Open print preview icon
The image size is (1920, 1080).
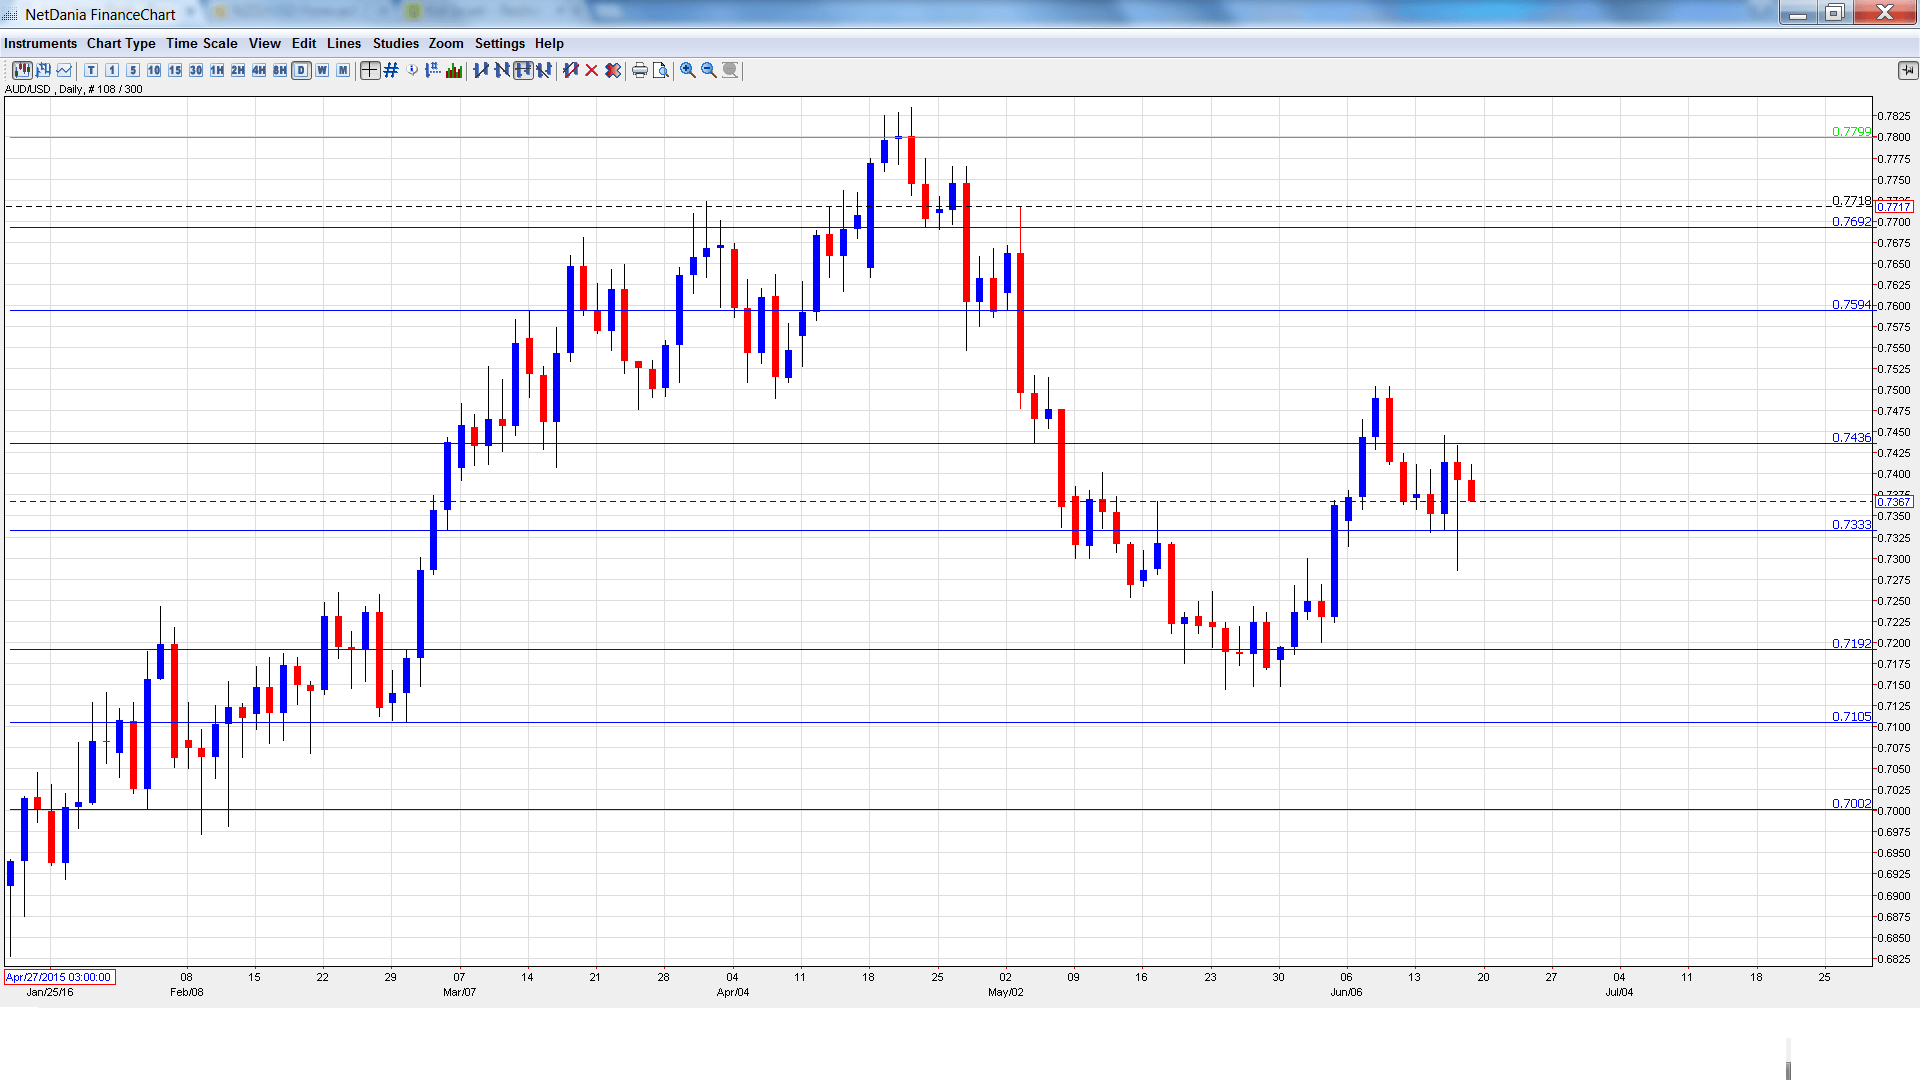pyautogui.click(x=661, y=70)
